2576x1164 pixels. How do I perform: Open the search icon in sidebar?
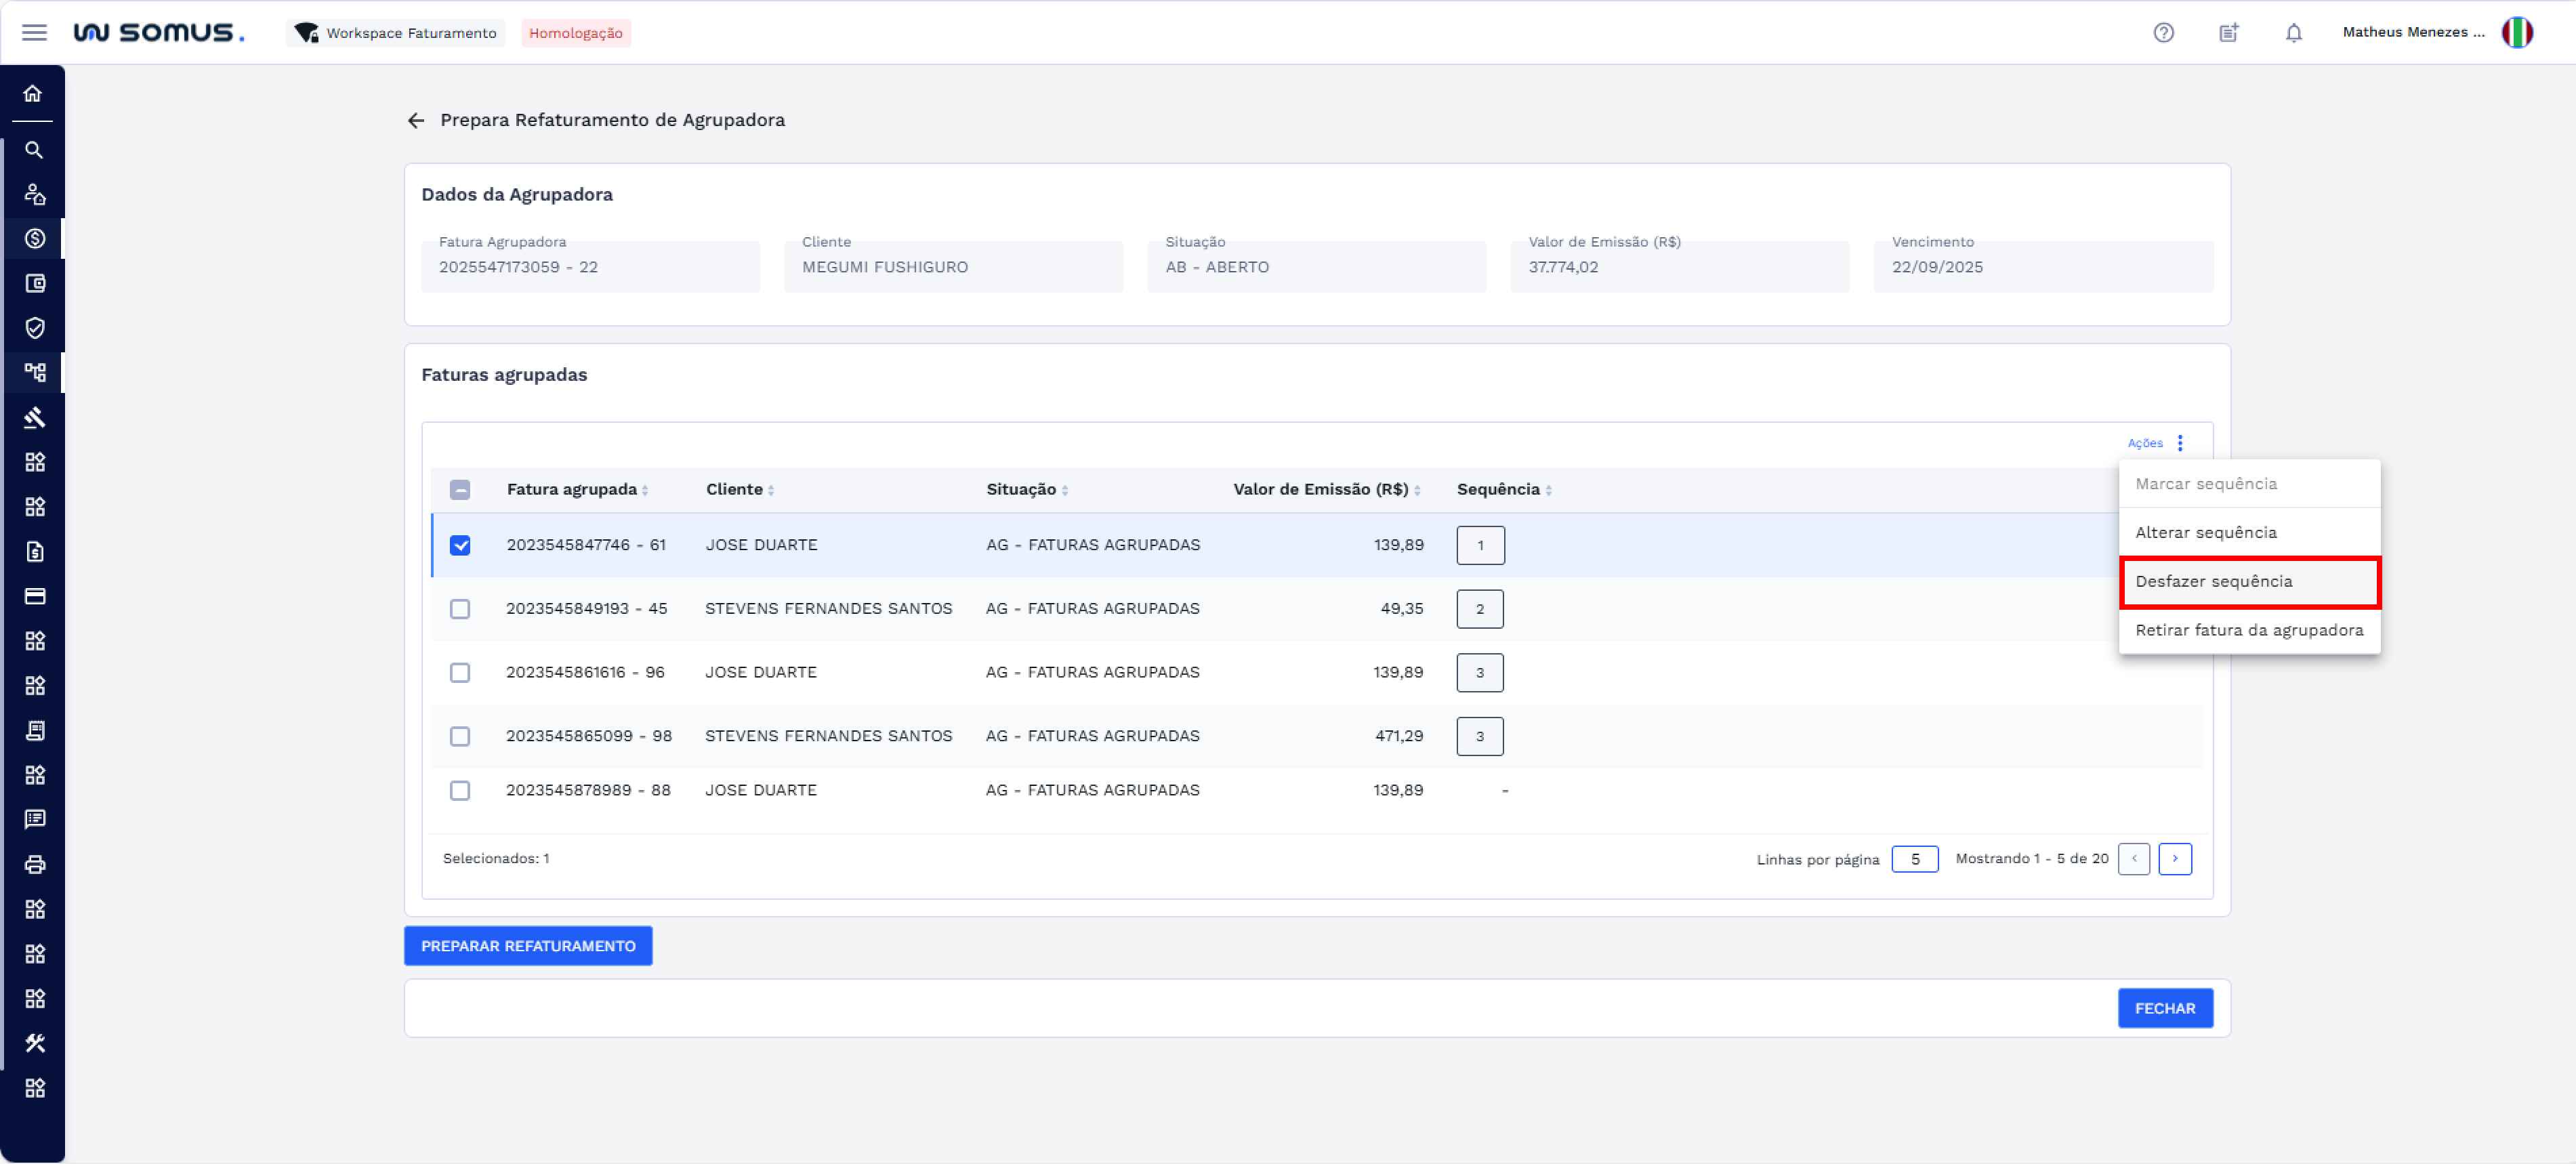[x=34, y=150]
